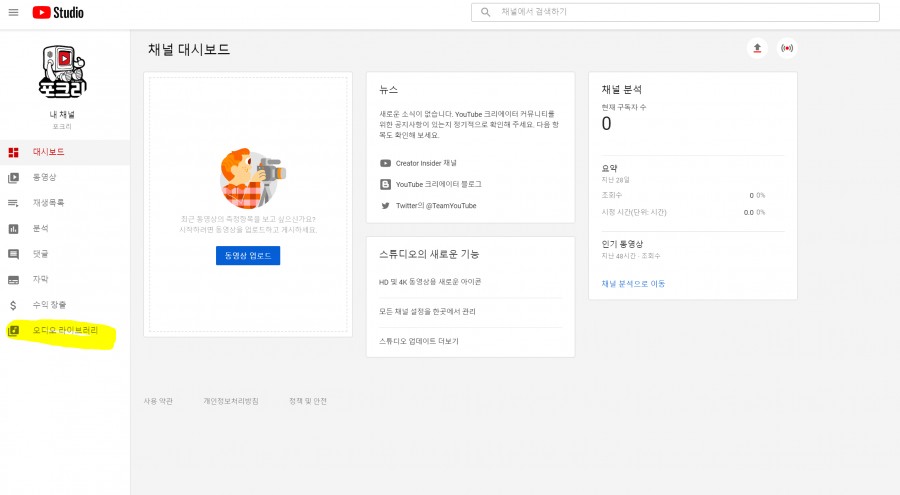900x495 pixels.
Task: Click the 정책 및 안전 footer link
Action: (308, 401)
